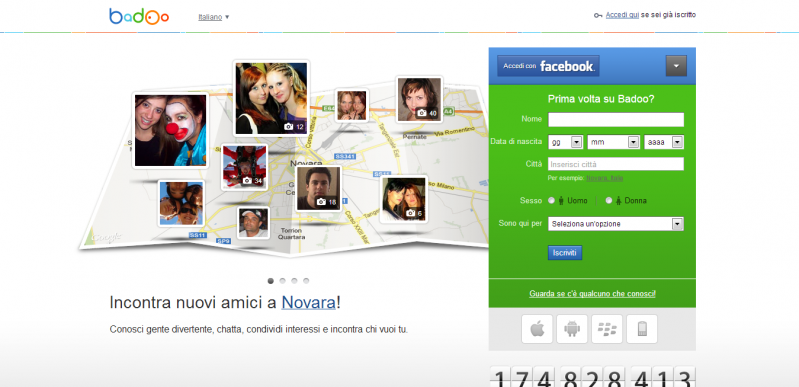Open the clown photo thumbnail on map
The height and width of the screenshot is (387, 799).
(170, 130)
